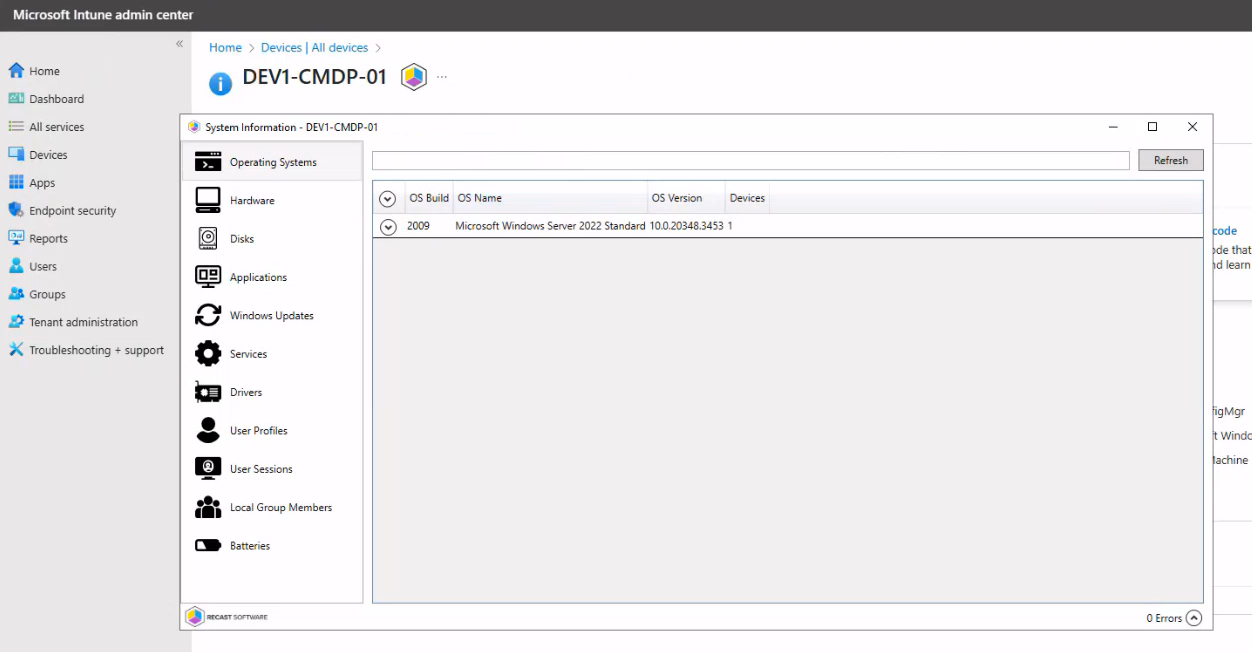Viewport: 1252px width, 652px height.
Task: Click the search filter input field
Action: 751,160
